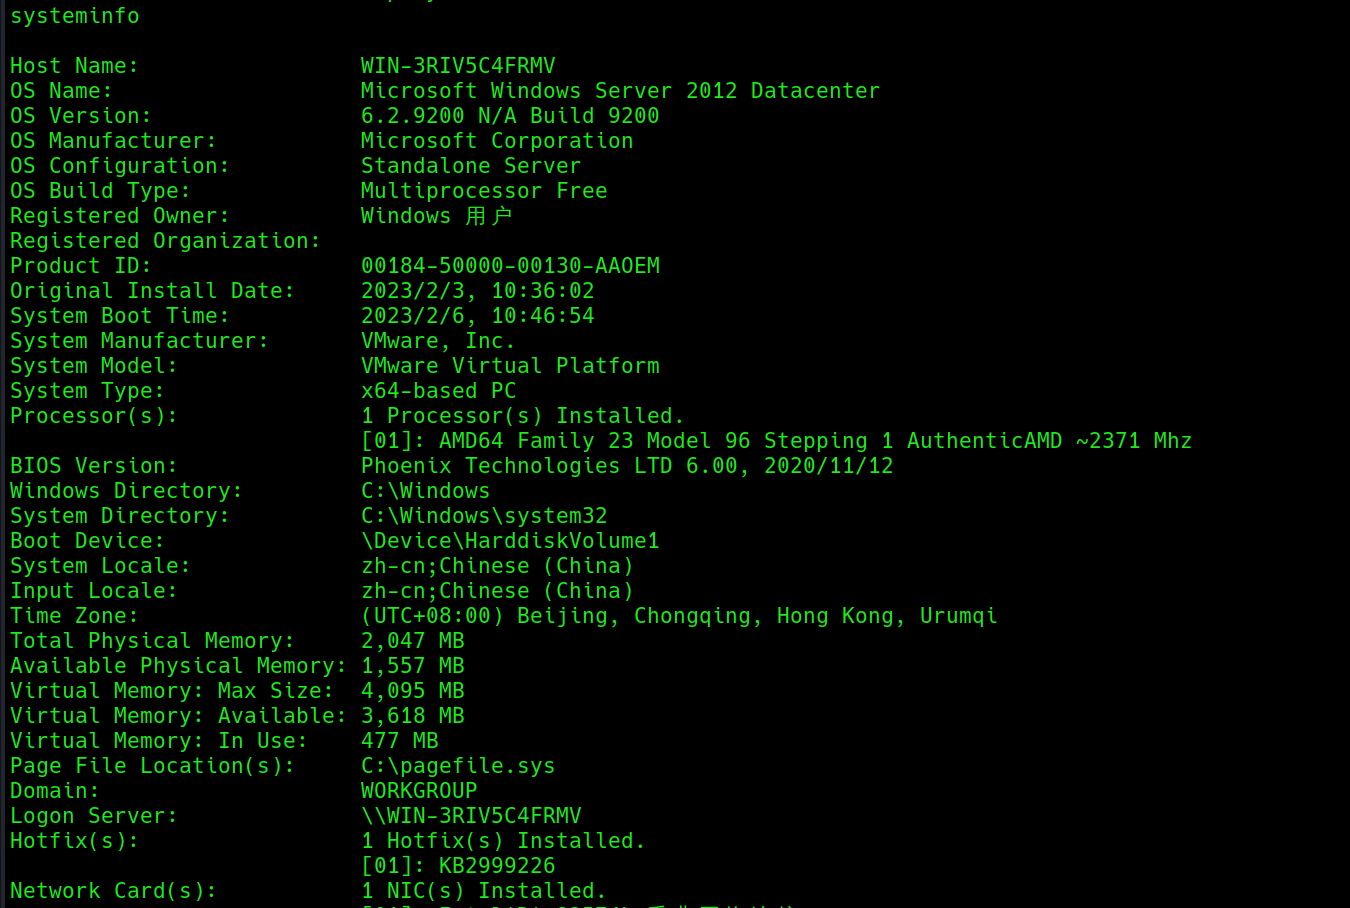Click the Original Install Date value

pos(477,291)
